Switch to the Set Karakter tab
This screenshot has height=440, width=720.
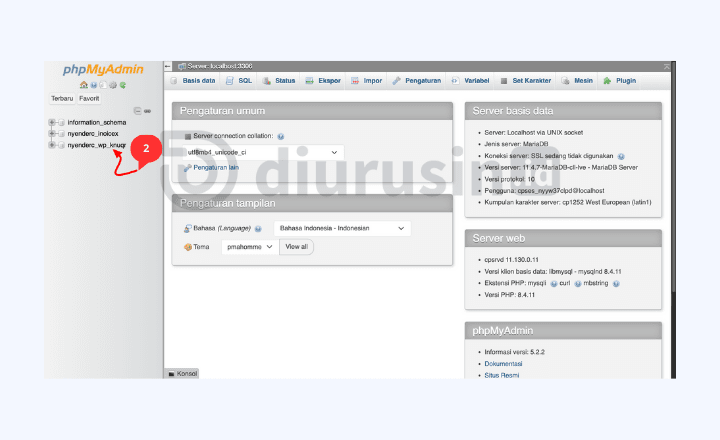[526, 81]
